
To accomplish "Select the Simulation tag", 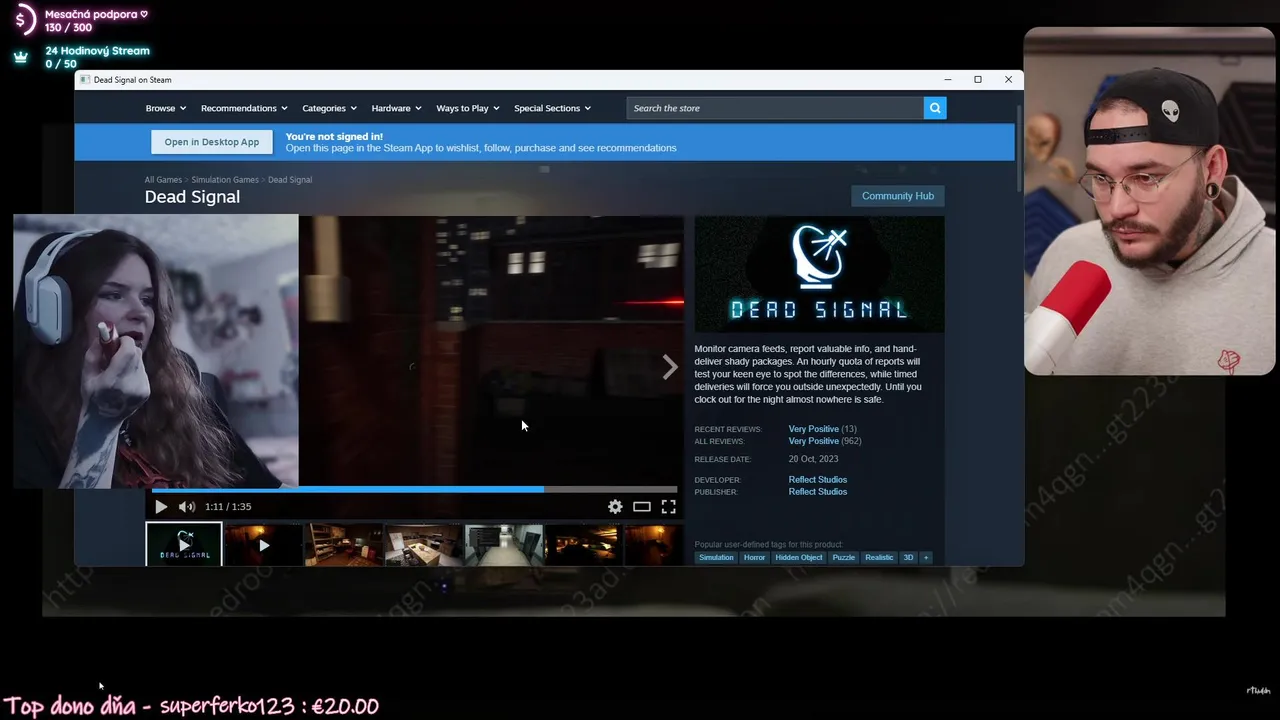I will [x=716, y=557].
